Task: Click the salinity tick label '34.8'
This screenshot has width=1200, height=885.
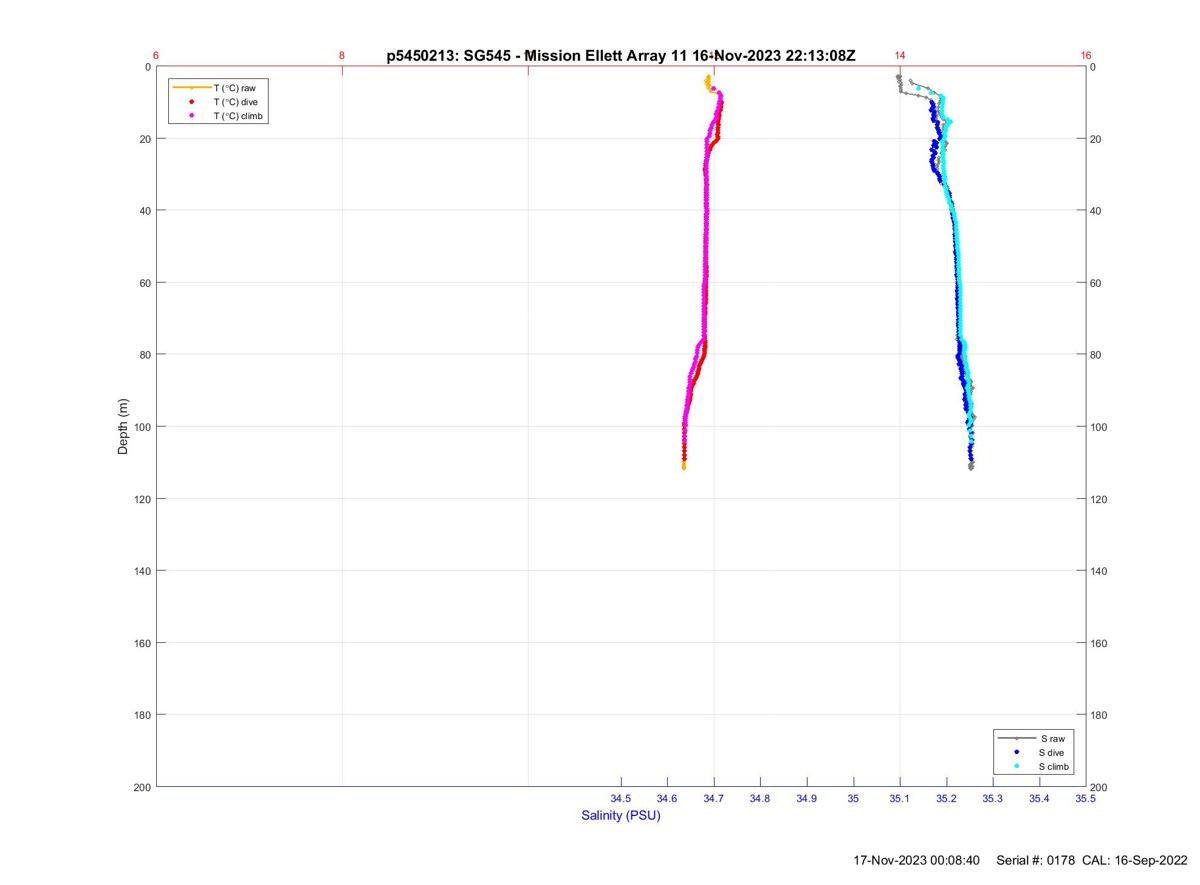Action: coord(760,798)
